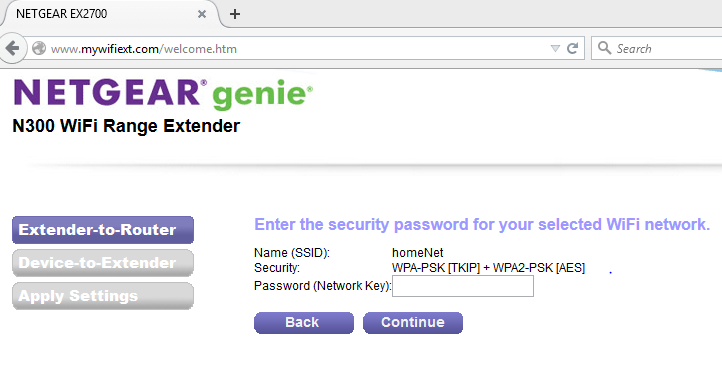Viewport: 722px width, 372px height.
Task: Click the homeNet SSID name text
Action: [x=418, y=253]
